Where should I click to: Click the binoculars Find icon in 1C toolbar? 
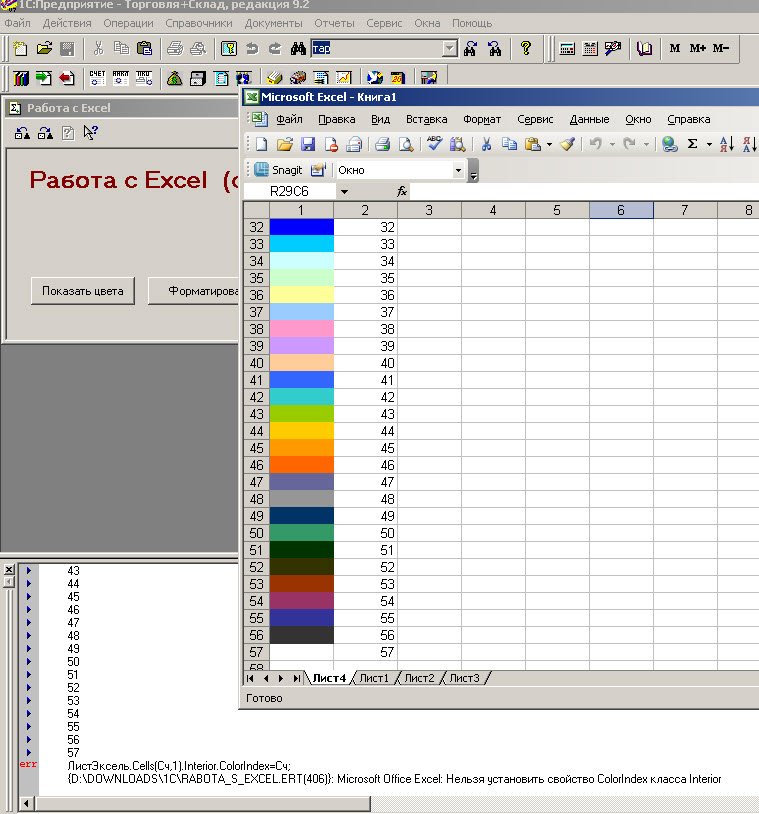(x=297, y=48)
